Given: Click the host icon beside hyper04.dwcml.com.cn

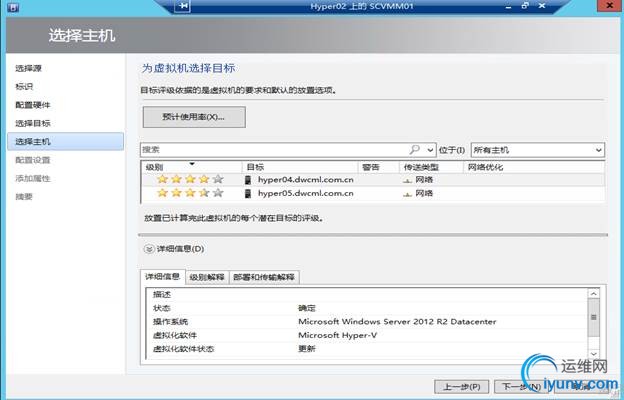Looking at the screenshot, I should [x=248, y=180].
